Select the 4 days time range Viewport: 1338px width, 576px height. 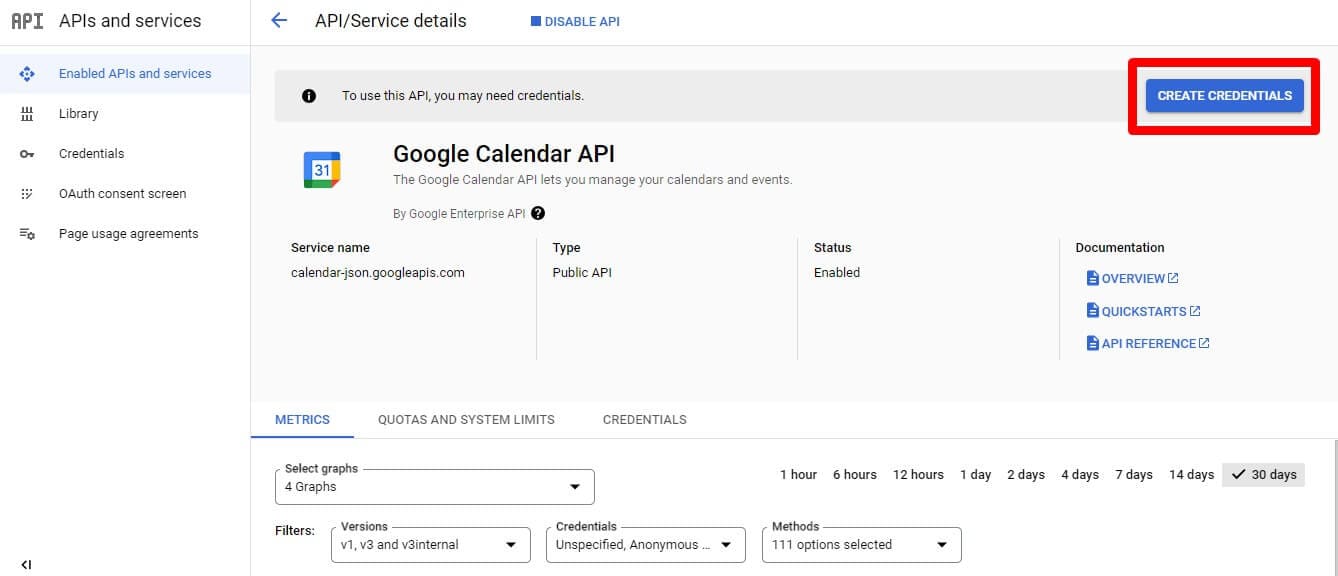coord(1080,475)
